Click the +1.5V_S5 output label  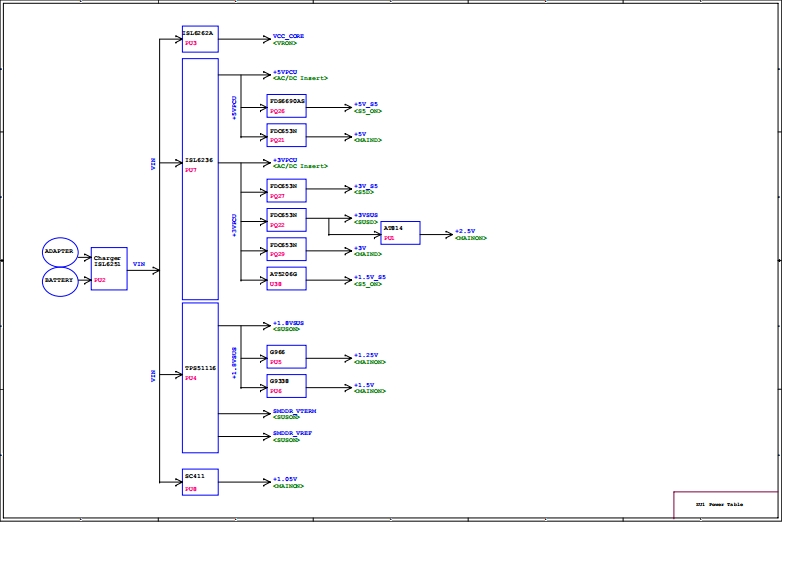(x=369, y=277)
